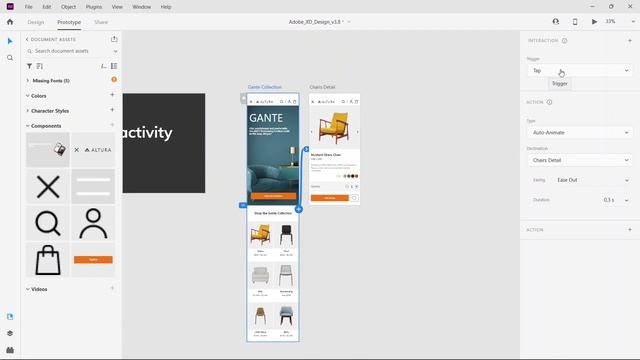Open the Edit menu
The width and height of the screenshot is (640, 360).
coord(47,7)
